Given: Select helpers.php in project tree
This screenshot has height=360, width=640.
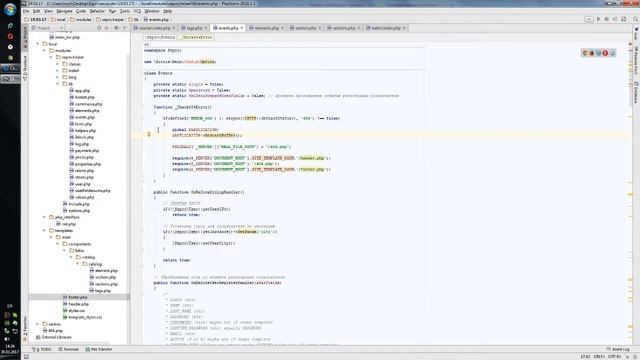Looking at the screenshot, I should pos(82,131).
